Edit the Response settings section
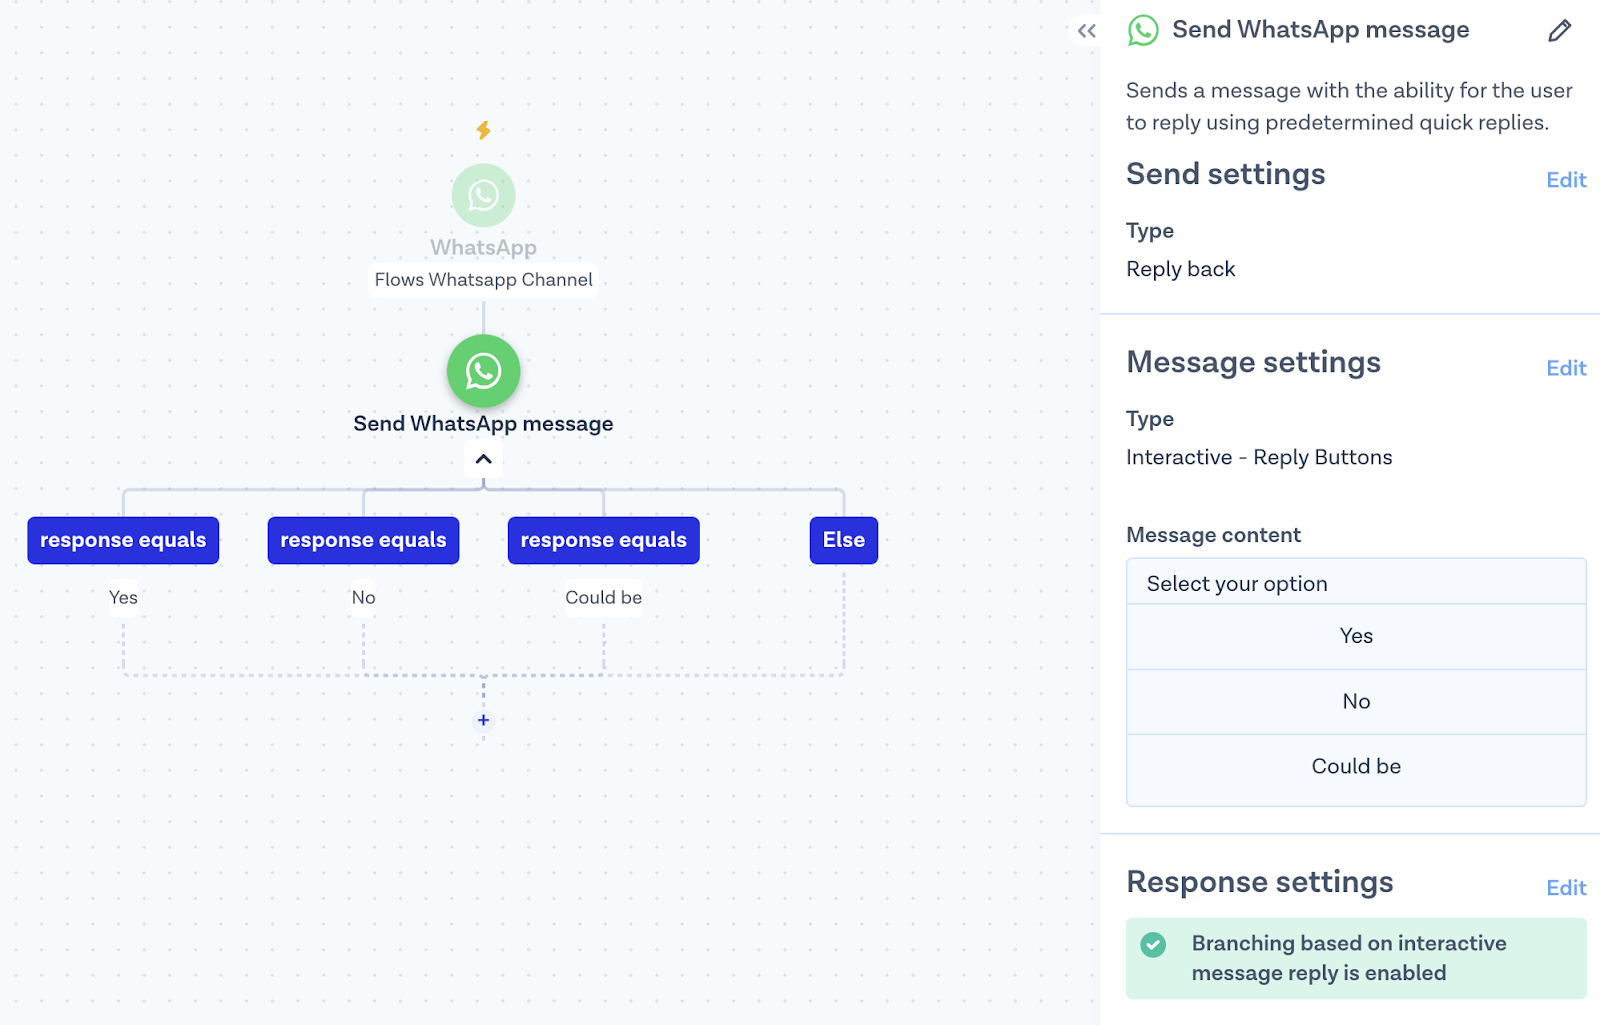Image resolution: width=1600 pixels, height=1025 pixels. point(1565,888)
